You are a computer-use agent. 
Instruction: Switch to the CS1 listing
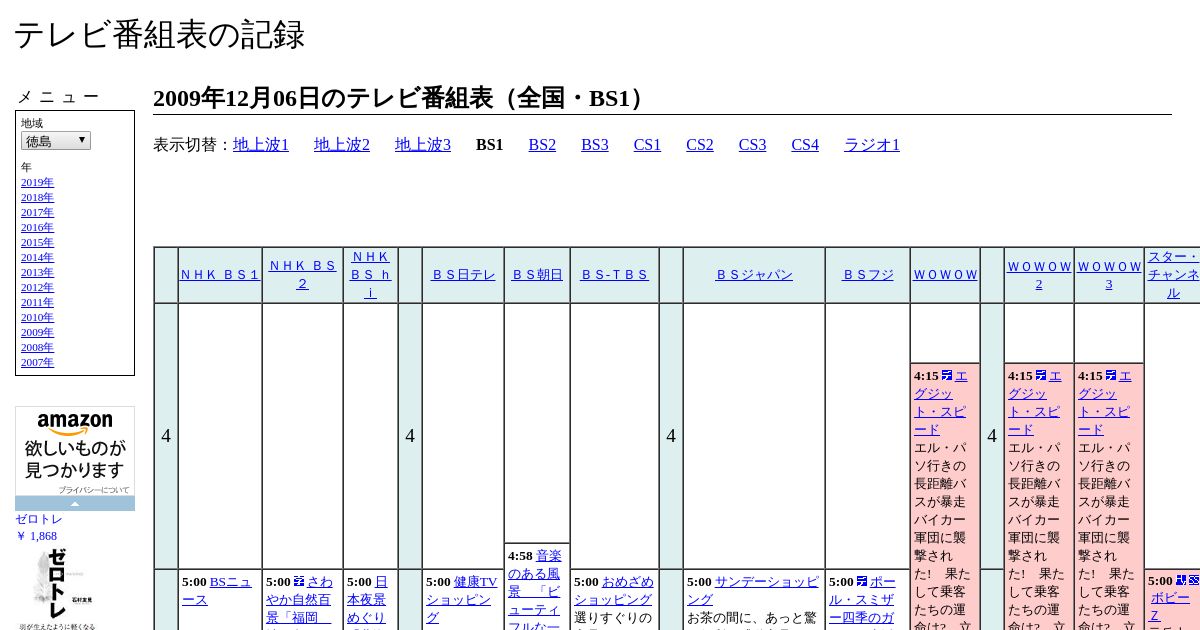pos(647,145)
